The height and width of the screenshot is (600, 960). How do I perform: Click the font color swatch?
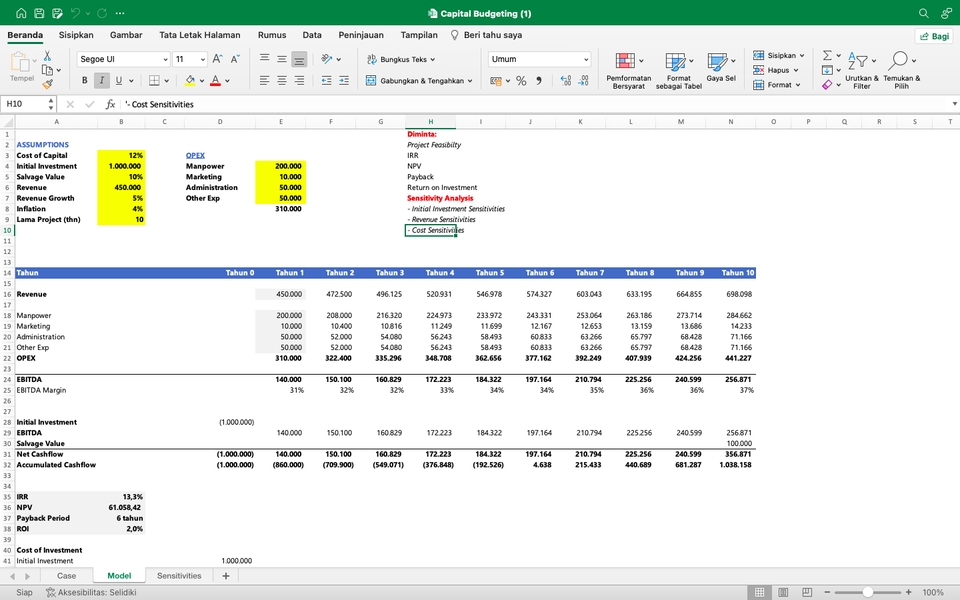tap(214, 80)
